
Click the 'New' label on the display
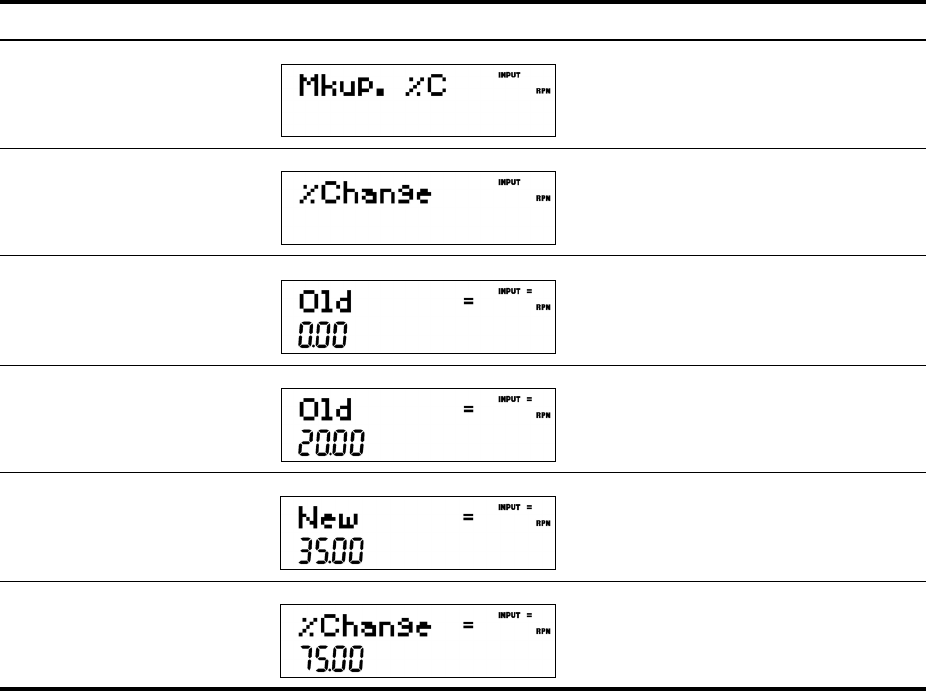point(327,519)
